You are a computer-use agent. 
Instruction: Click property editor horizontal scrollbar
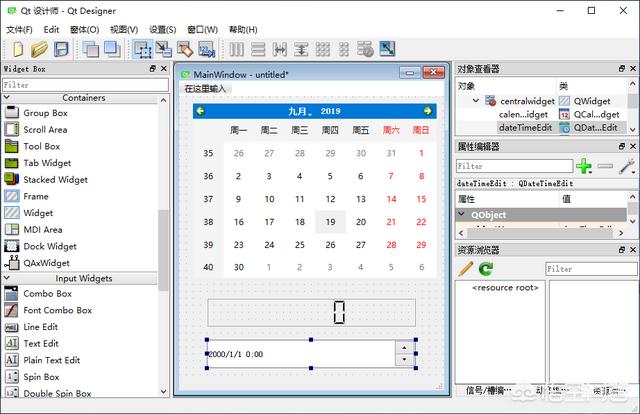pos(541,233)
